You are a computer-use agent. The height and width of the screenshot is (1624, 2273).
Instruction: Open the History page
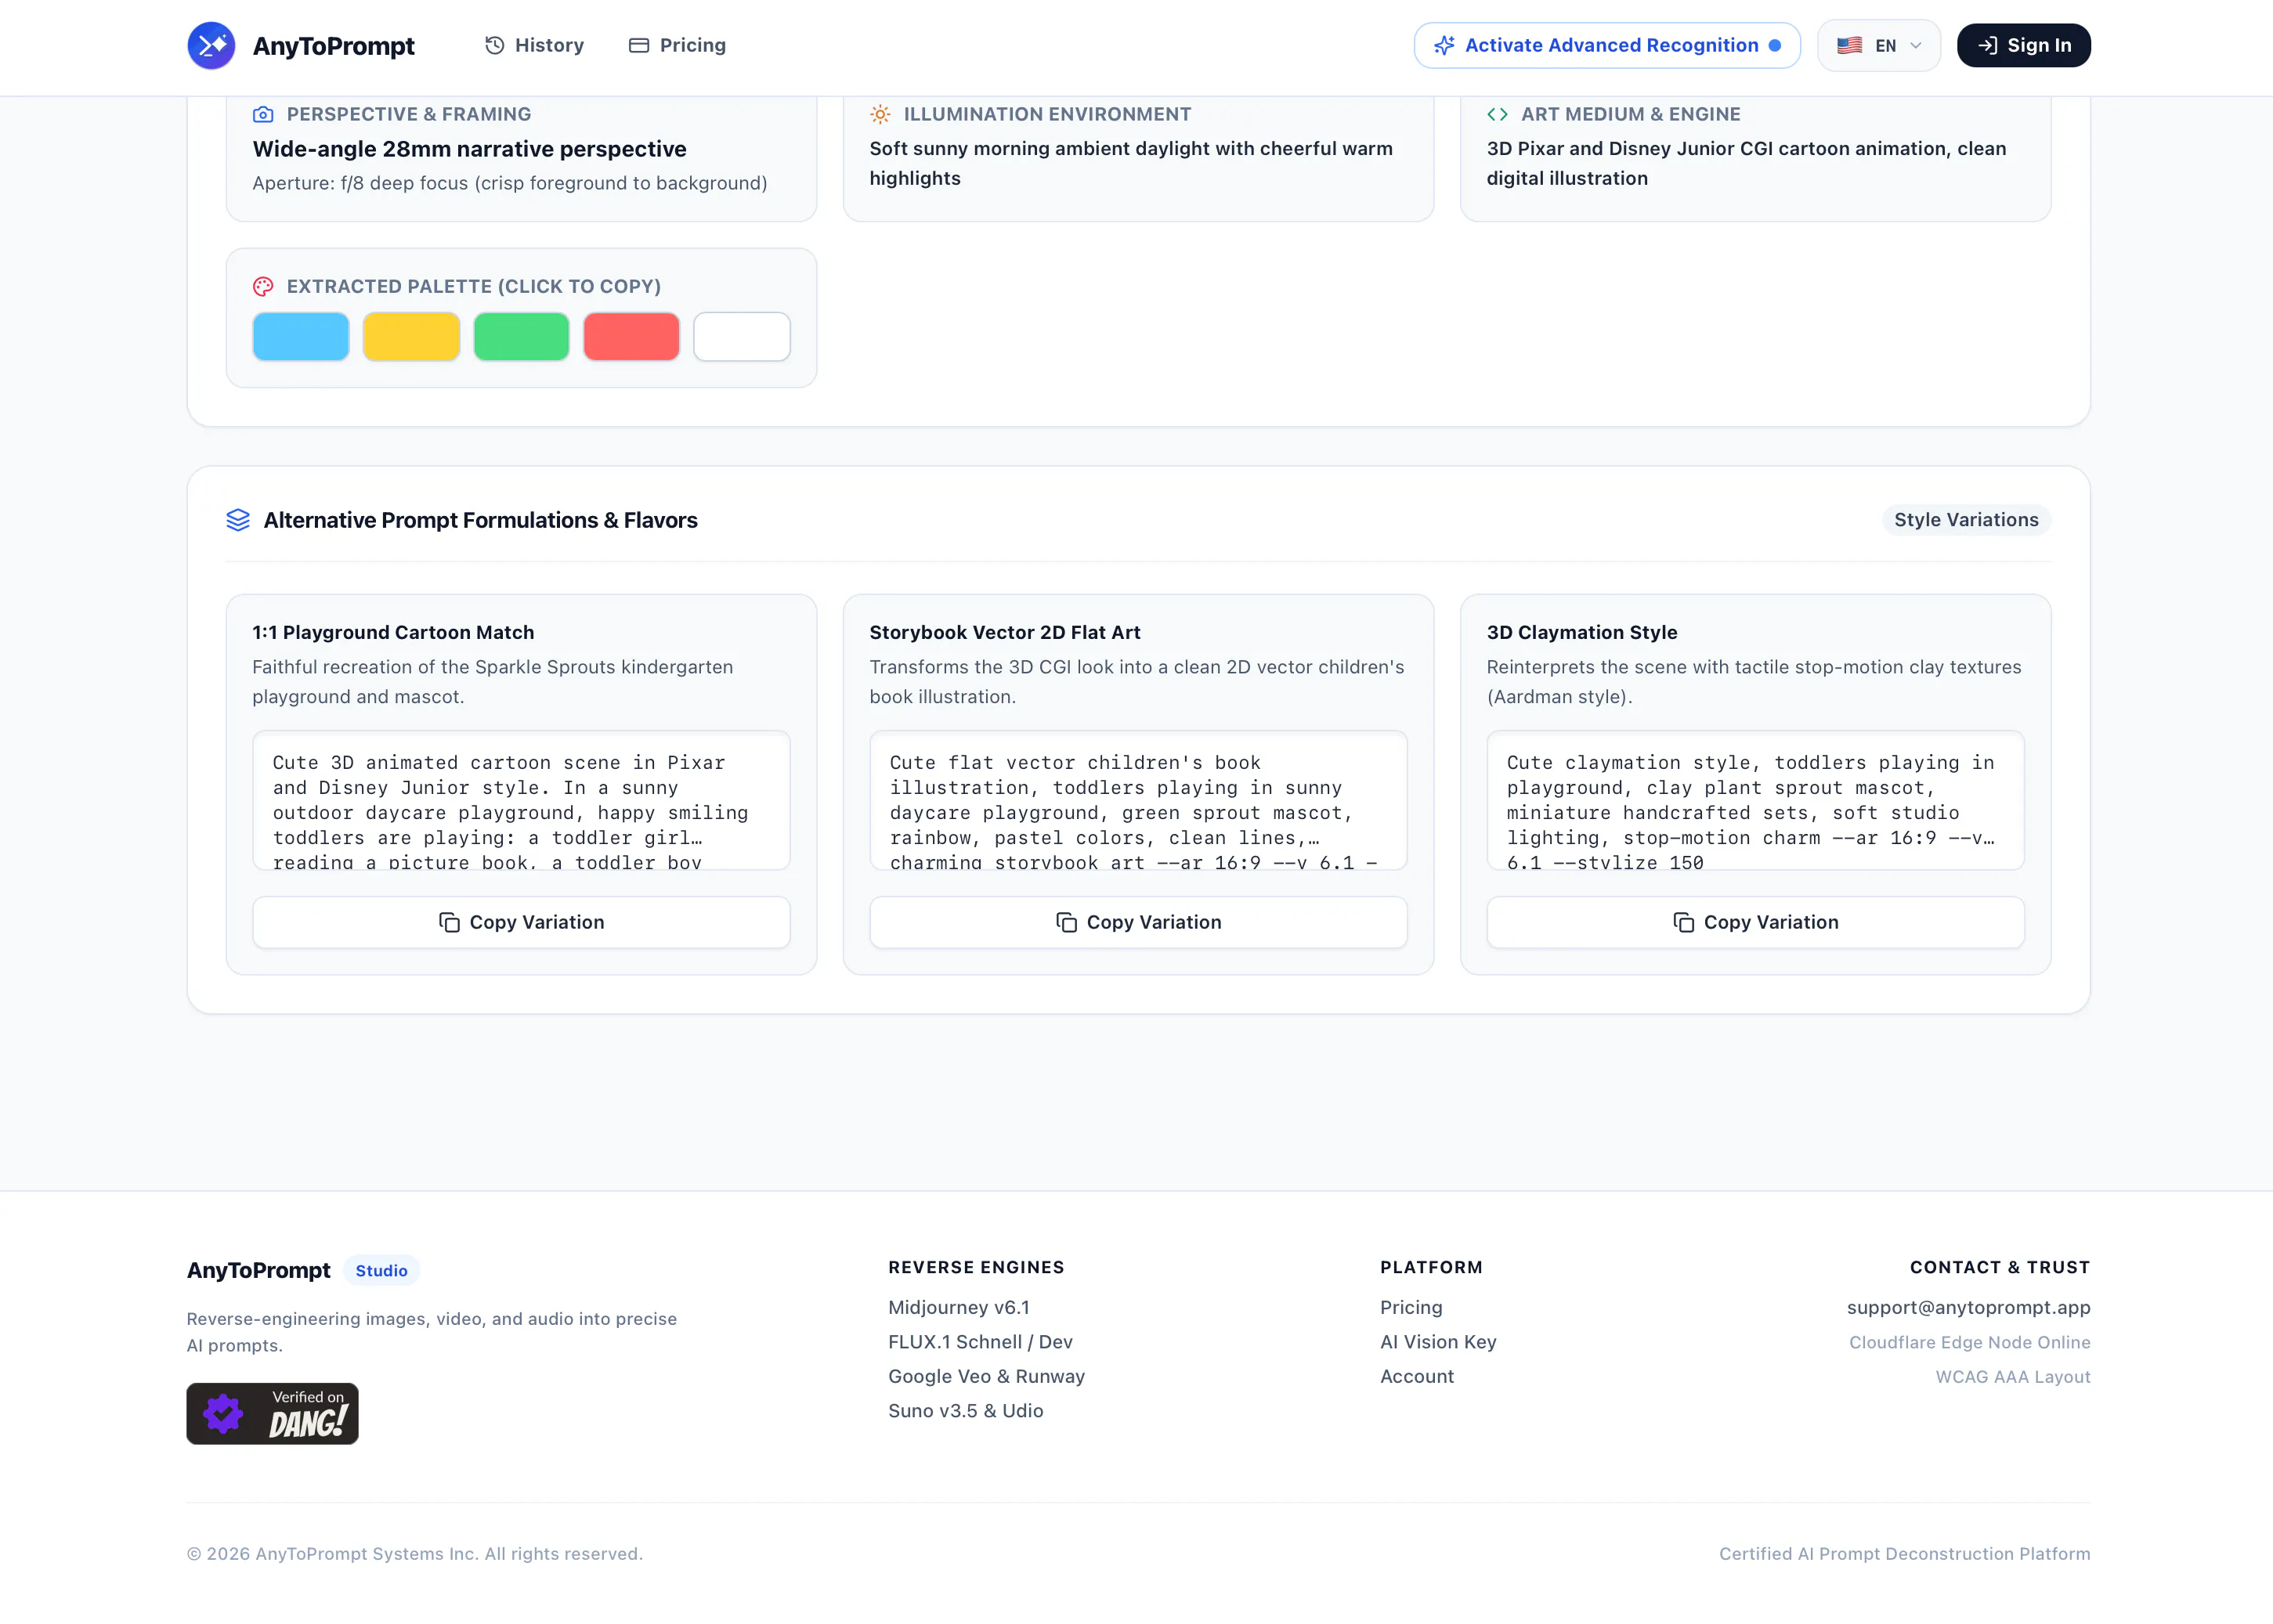click(x=534, y=45)
